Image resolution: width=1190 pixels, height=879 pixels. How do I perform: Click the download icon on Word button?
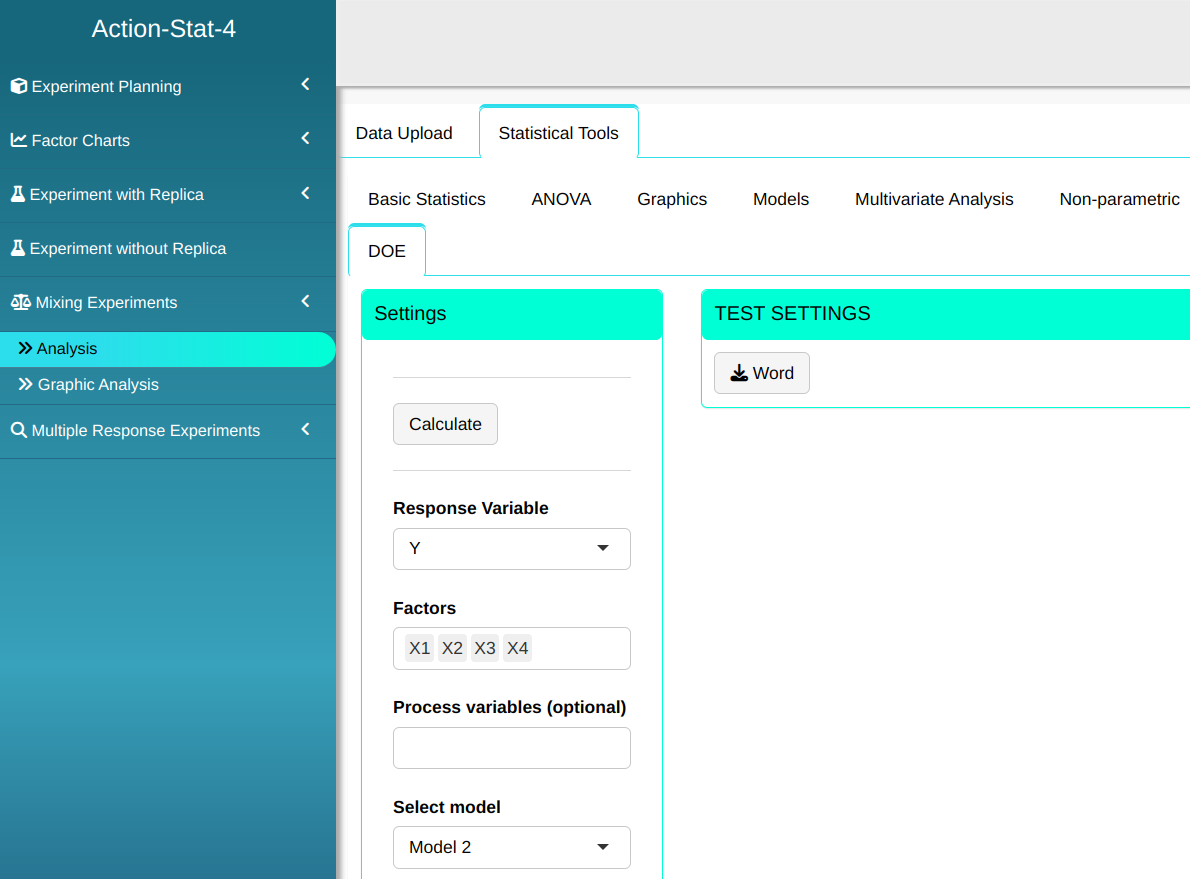(x=739, y=373)
